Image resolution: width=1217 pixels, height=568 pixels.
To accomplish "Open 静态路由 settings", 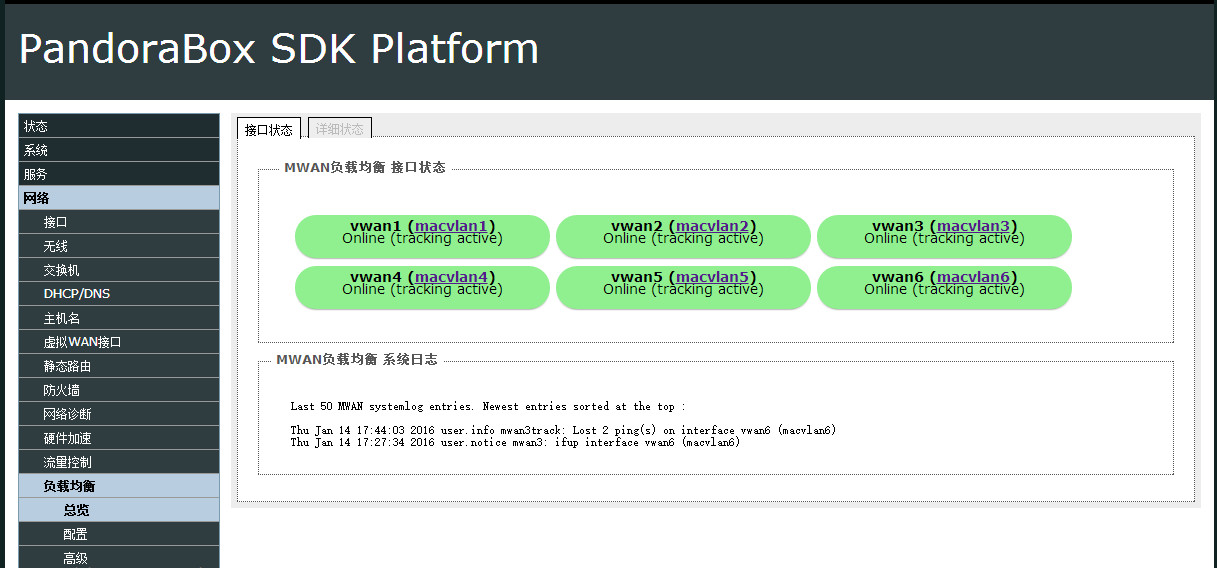I will pos(119,366).
